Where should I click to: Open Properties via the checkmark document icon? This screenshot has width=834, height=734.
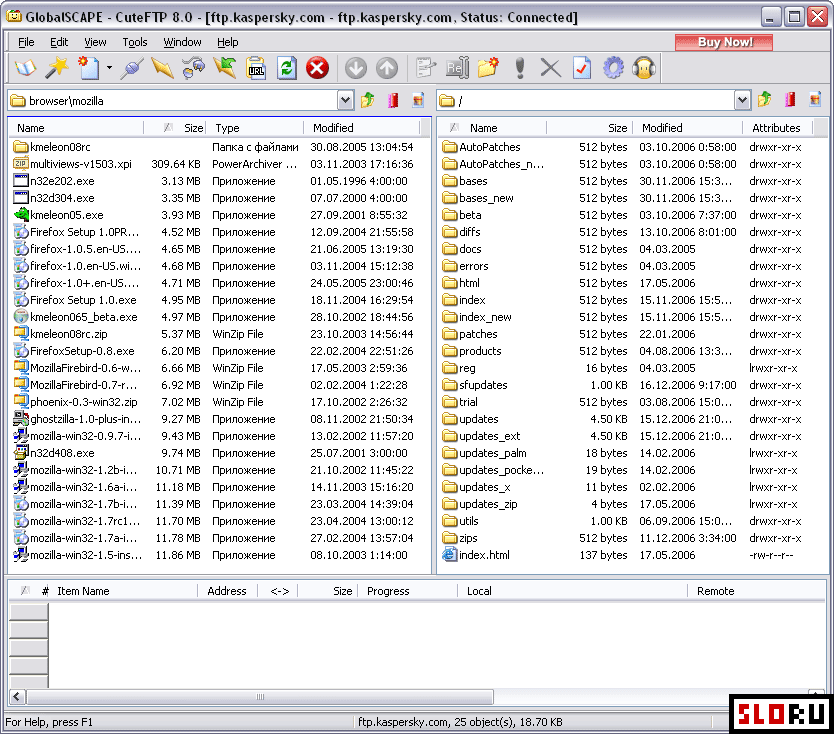581,68
